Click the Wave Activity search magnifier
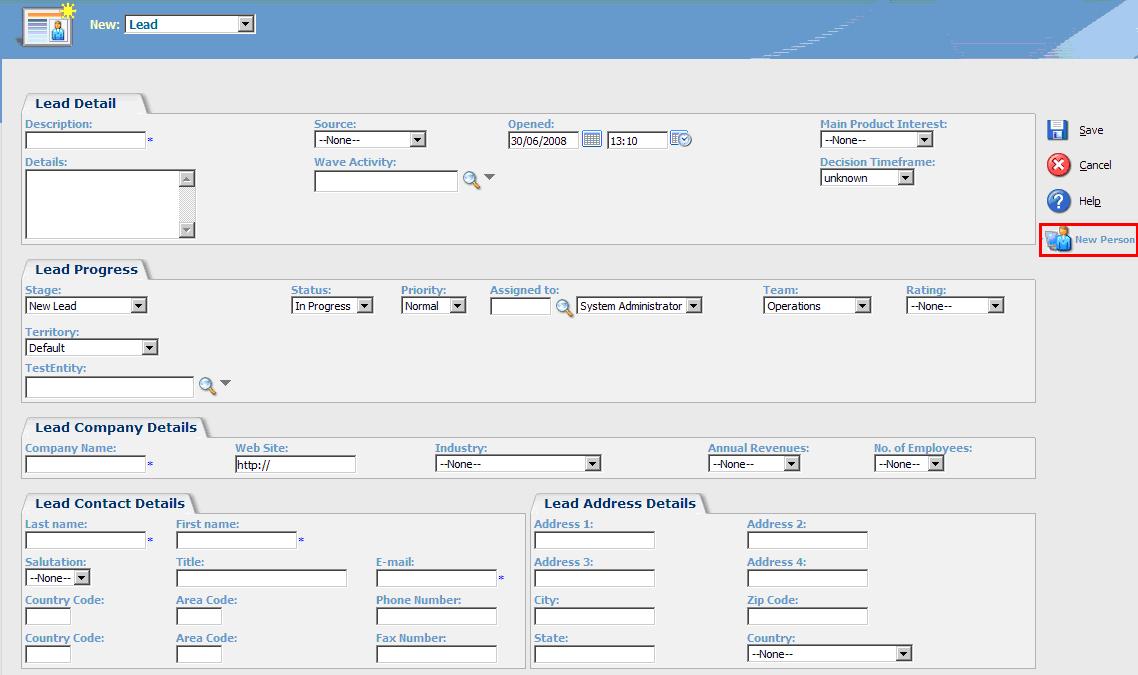Viewport: 1138px width, 675px height. [471, 179]
